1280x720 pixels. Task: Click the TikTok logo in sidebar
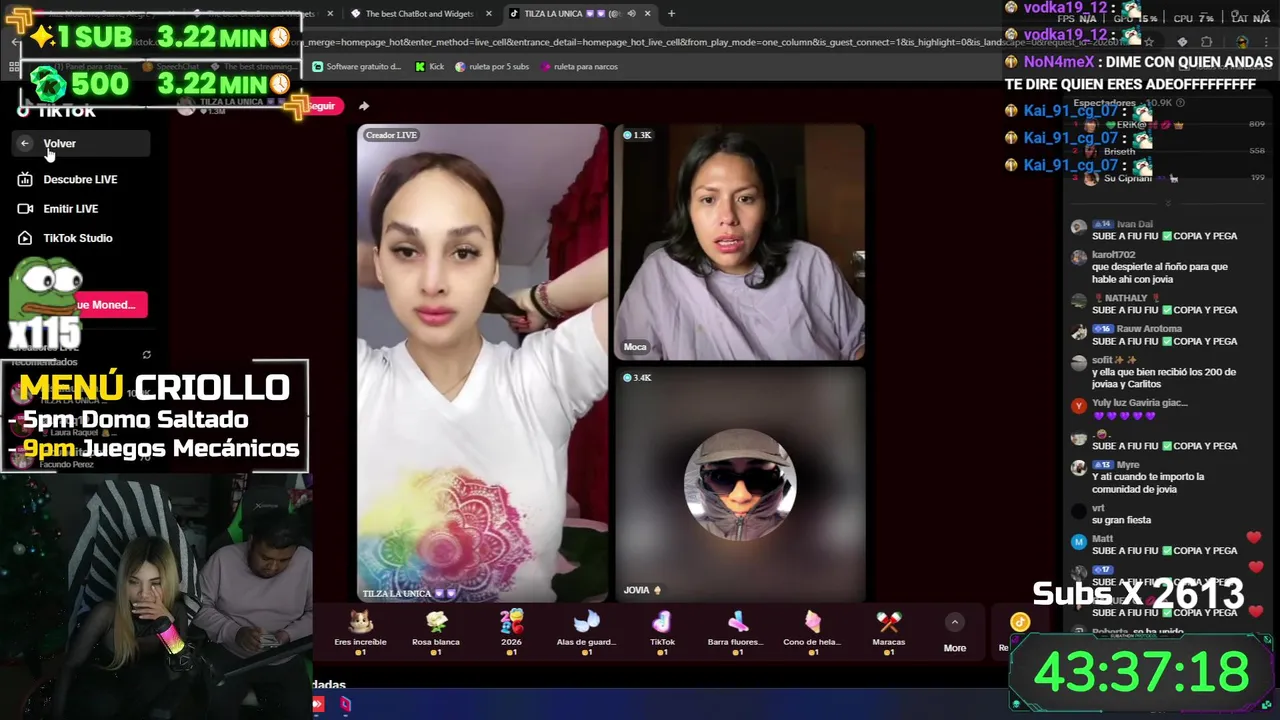58,111
